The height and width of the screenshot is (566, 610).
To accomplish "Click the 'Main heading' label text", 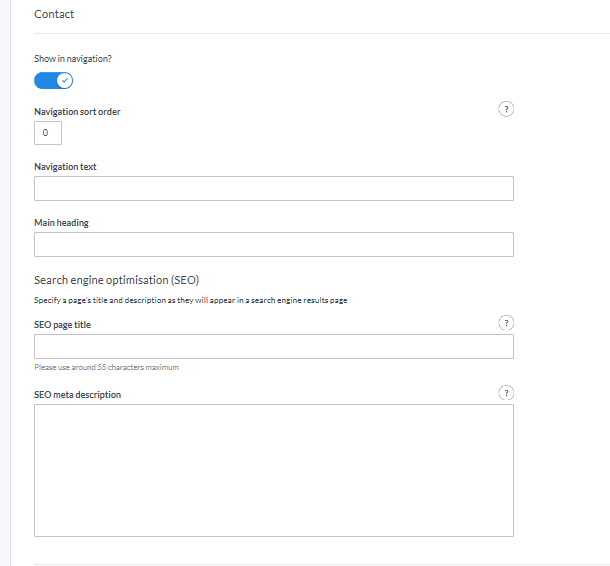I will click(61, 223).
